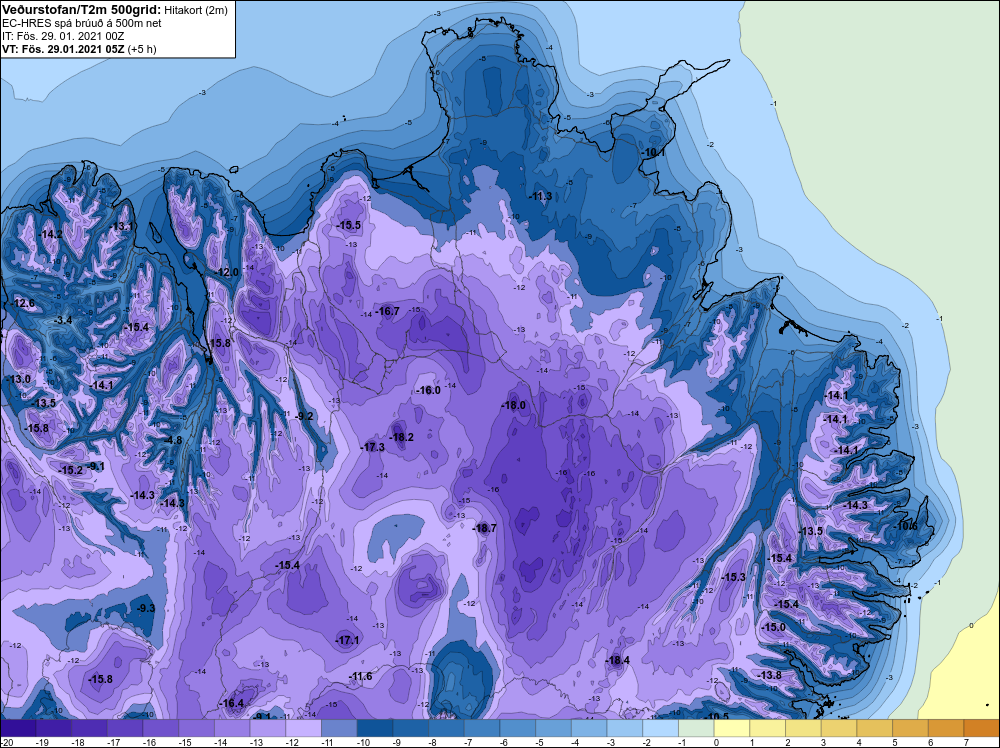The height and width of the screenshot is (748, 1000).
Task: Select the 0 legend scale number
Action: [716, 742]
